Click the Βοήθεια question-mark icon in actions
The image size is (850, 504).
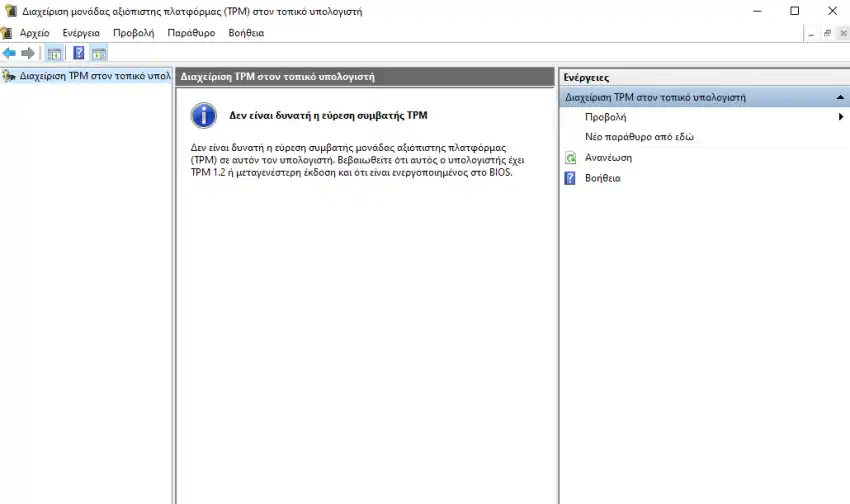[x=570, y=178]
